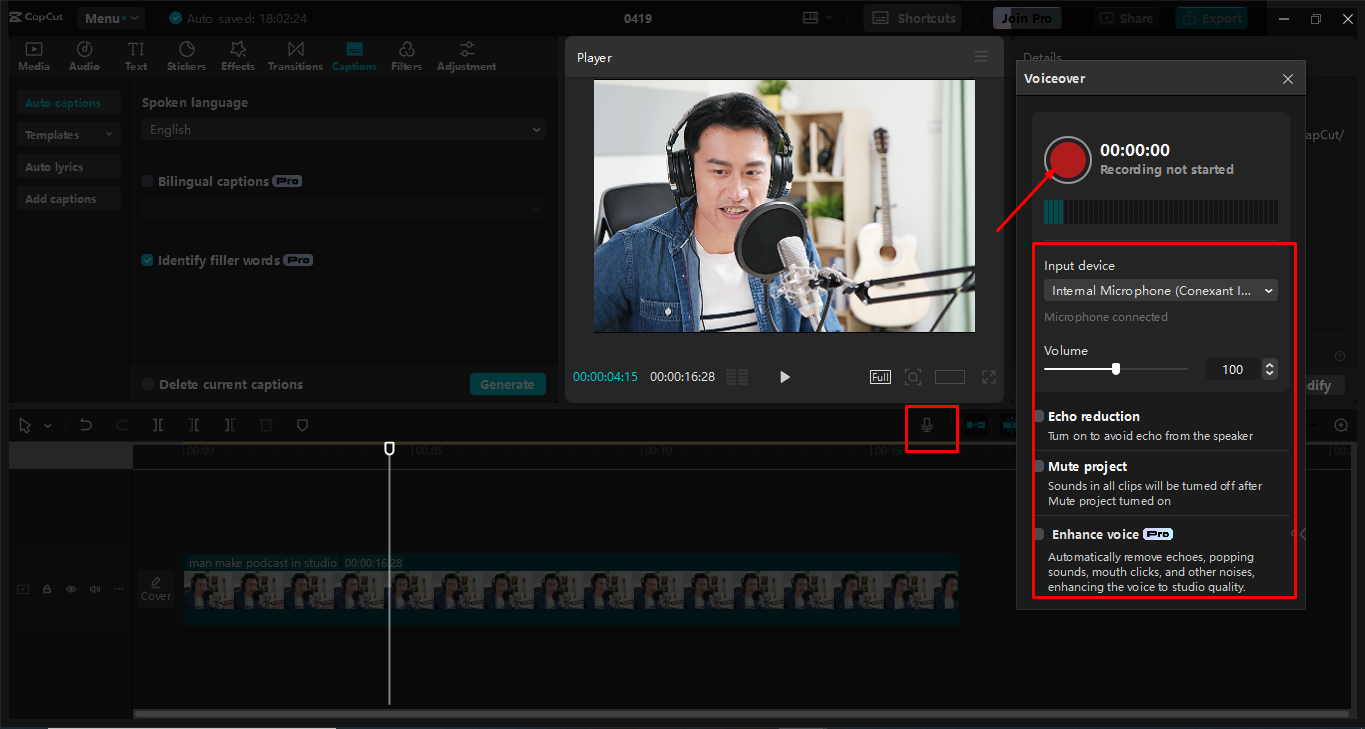
Task: Toggle the Enhance voice checkbox
Action: (x=1039, y=534)
